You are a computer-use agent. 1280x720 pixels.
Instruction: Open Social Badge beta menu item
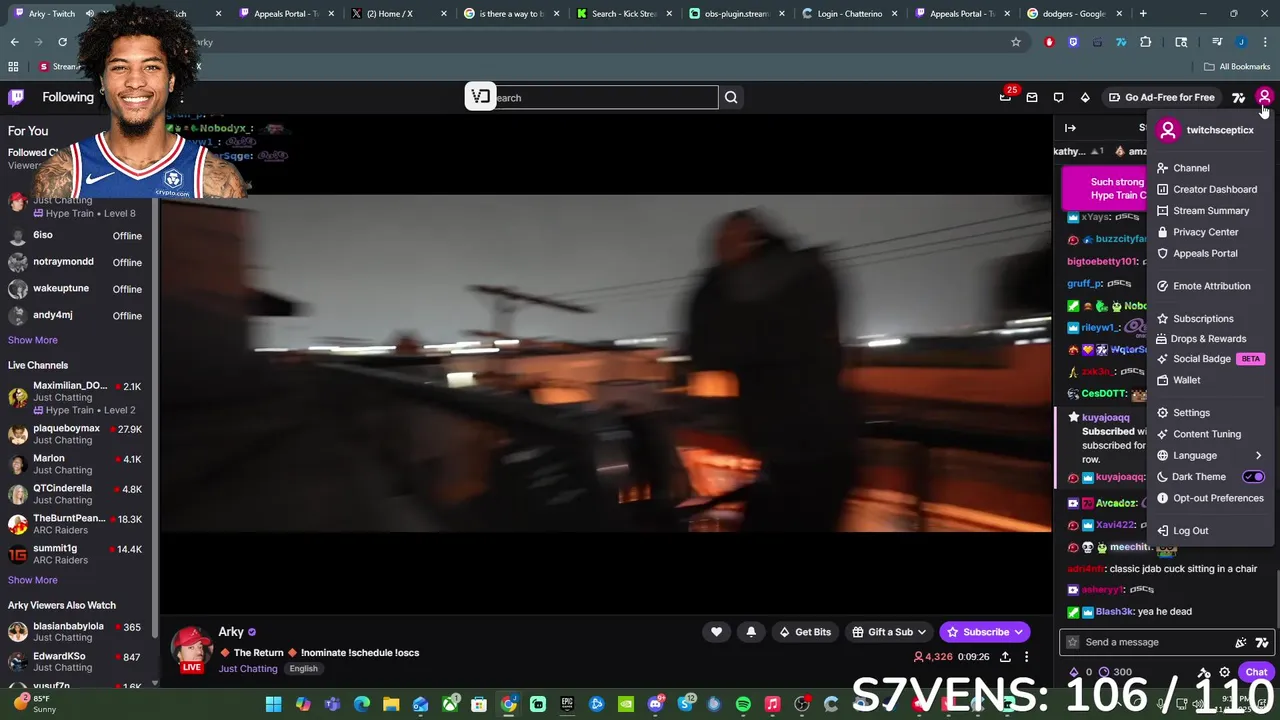(1211, 359)
